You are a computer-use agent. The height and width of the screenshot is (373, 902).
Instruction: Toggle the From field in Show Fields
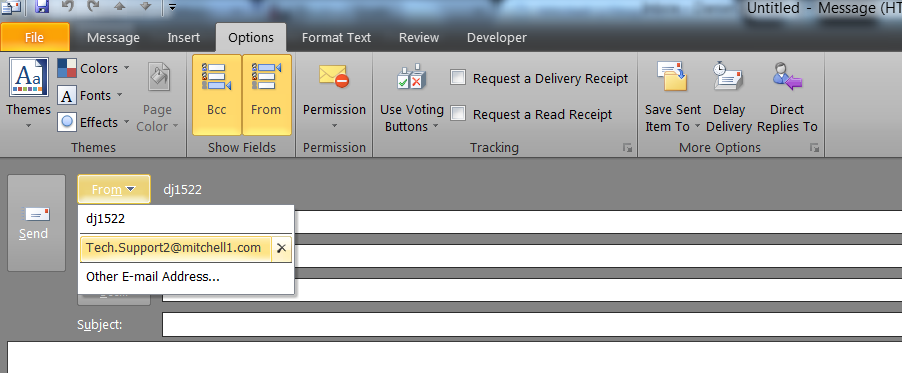point(266,94)
